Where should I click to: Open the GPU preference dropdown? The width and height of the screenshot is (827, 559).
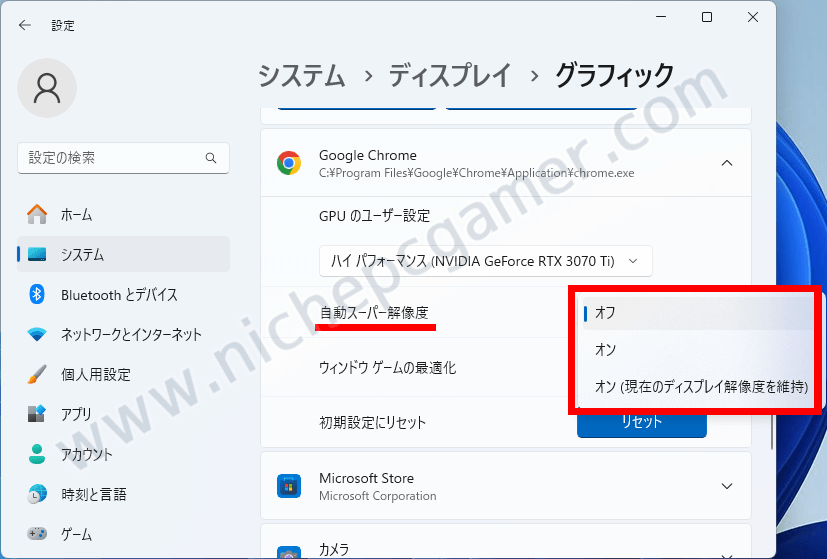(x=486, y=261)
